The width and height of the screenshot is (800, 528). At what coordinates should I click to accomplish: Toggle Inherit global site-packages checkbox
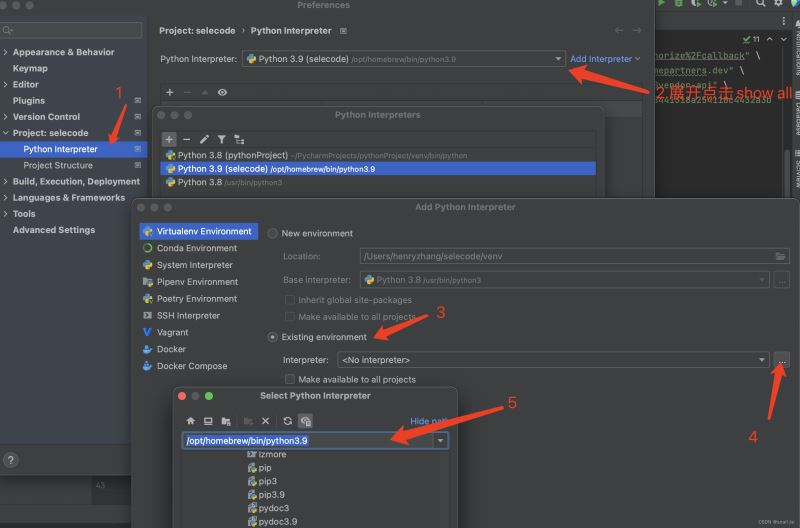coord(290,300)
